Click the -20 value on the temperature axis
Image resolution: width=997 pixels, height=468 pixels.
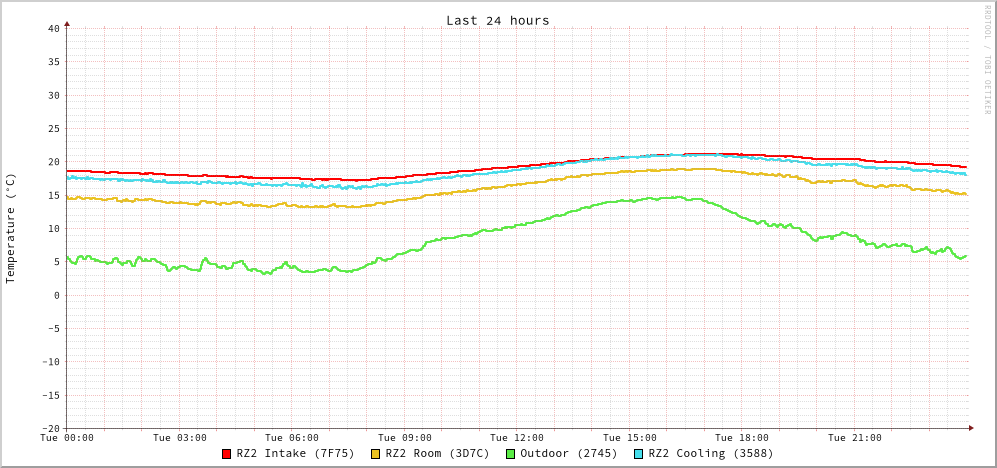[x=50, y=428]
